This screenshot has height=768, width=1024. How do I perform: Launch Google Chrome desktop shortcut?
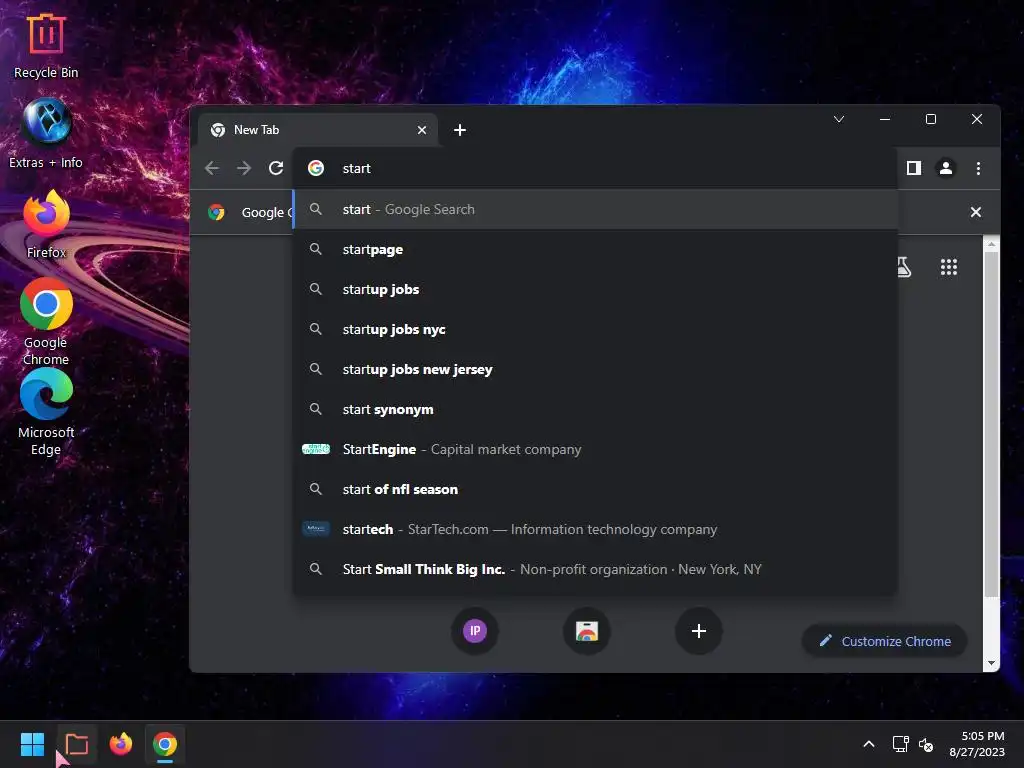click(x=46, y=321)
